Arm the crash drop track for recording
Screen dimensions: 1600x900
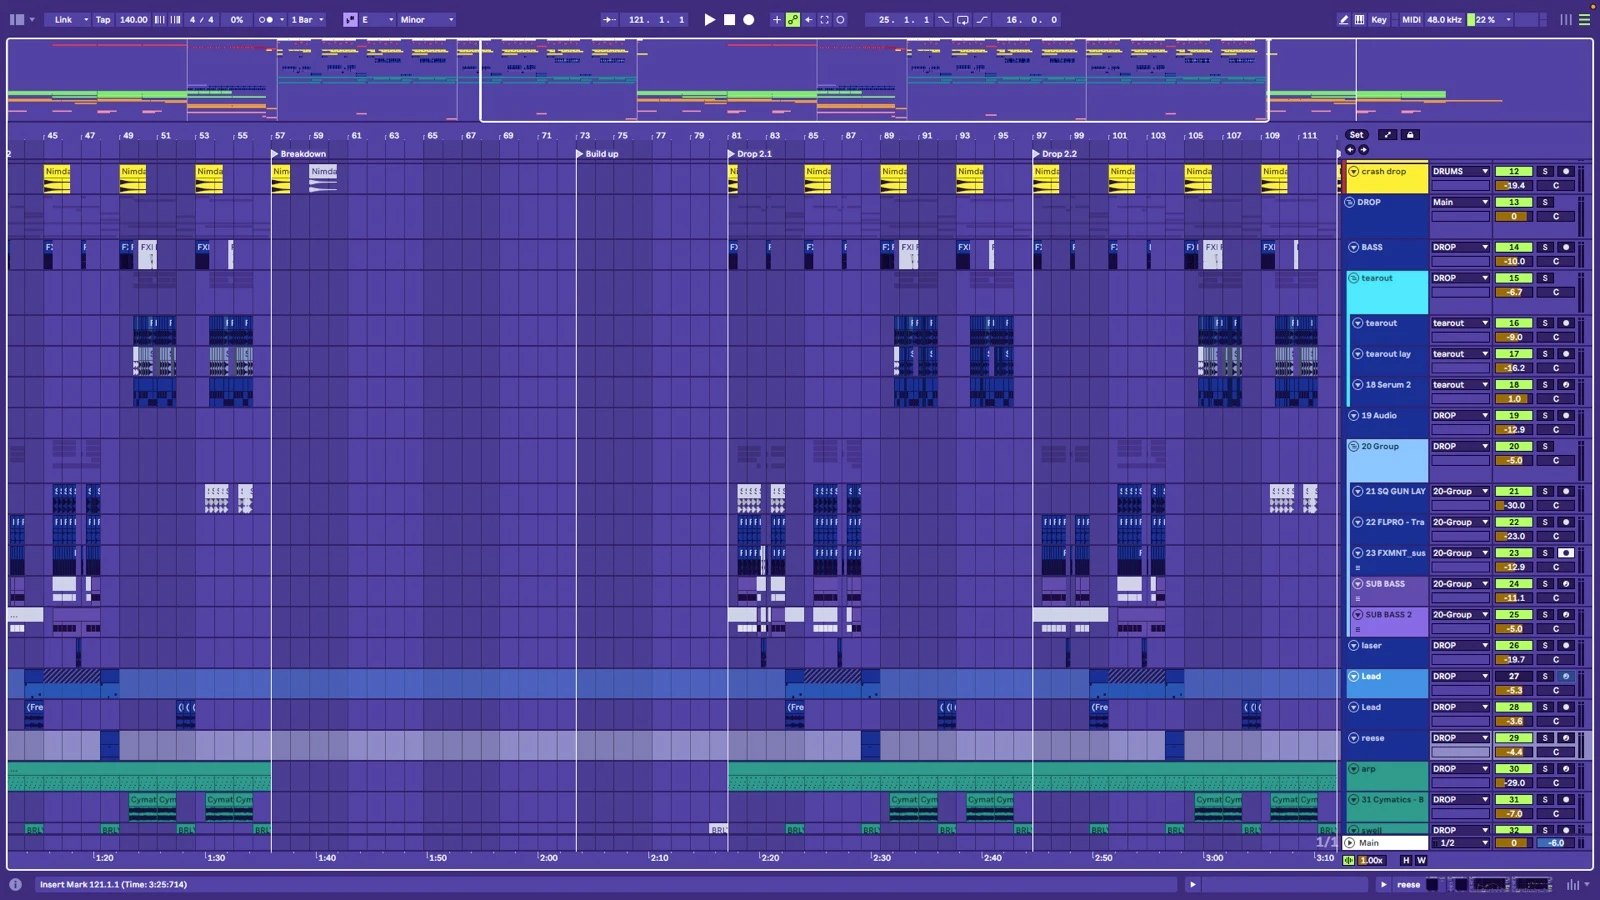point(1566,171)
